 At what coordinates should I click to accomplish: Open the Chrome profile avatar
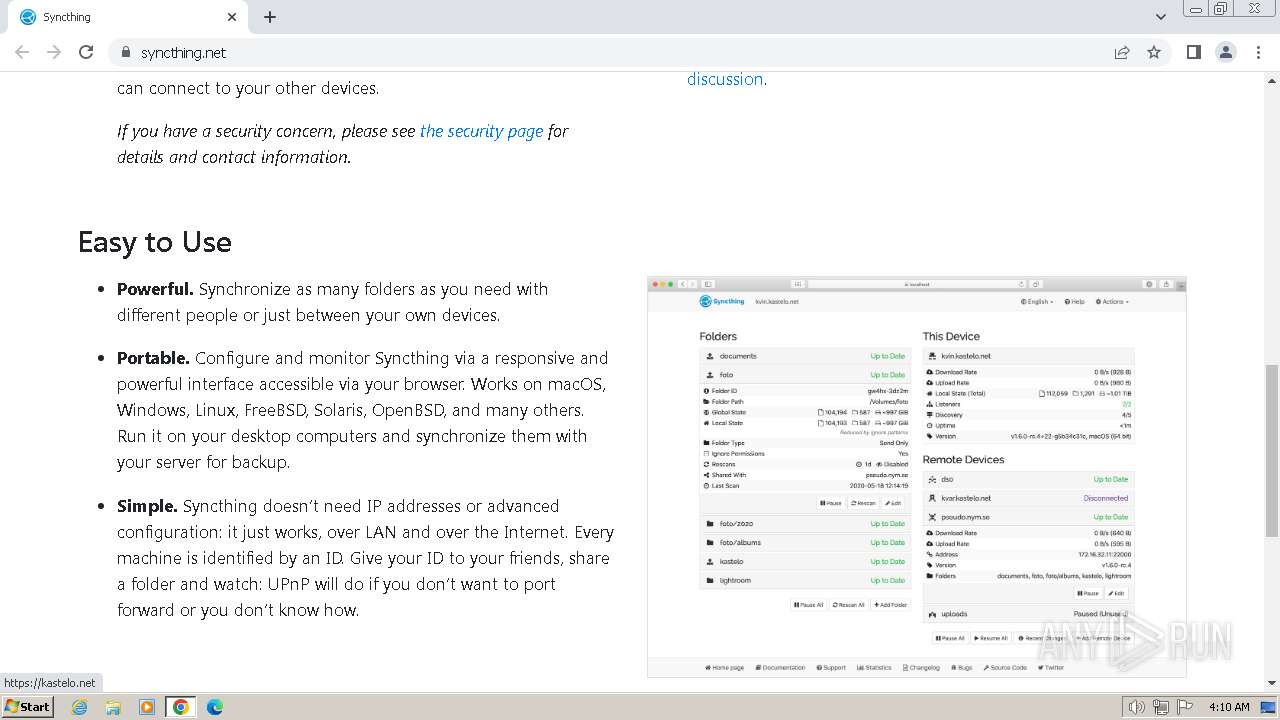click(1226, 52)
